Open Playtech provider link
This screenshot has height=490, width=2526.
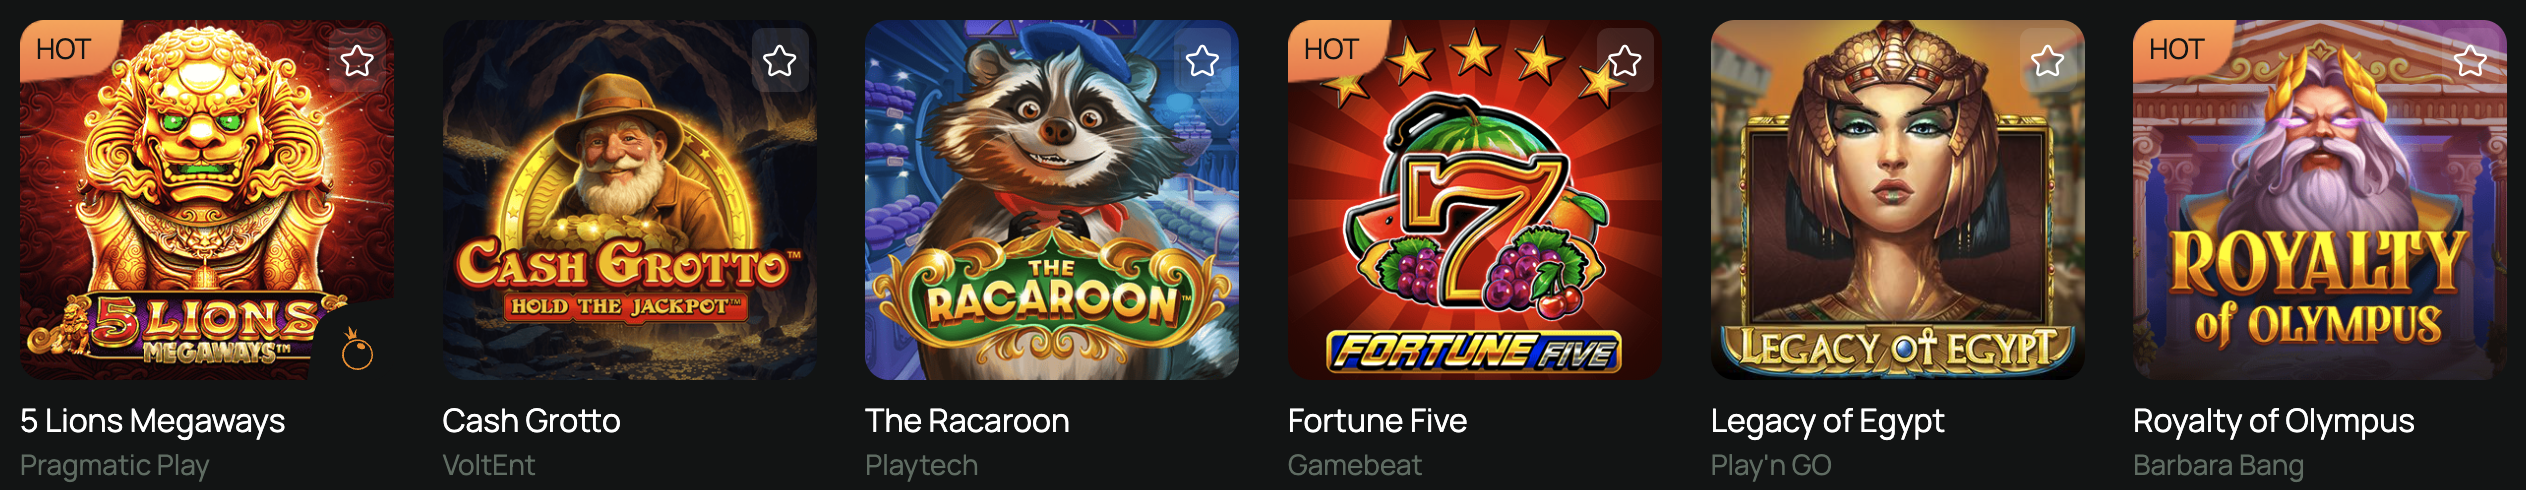click(x=921, y=465)
